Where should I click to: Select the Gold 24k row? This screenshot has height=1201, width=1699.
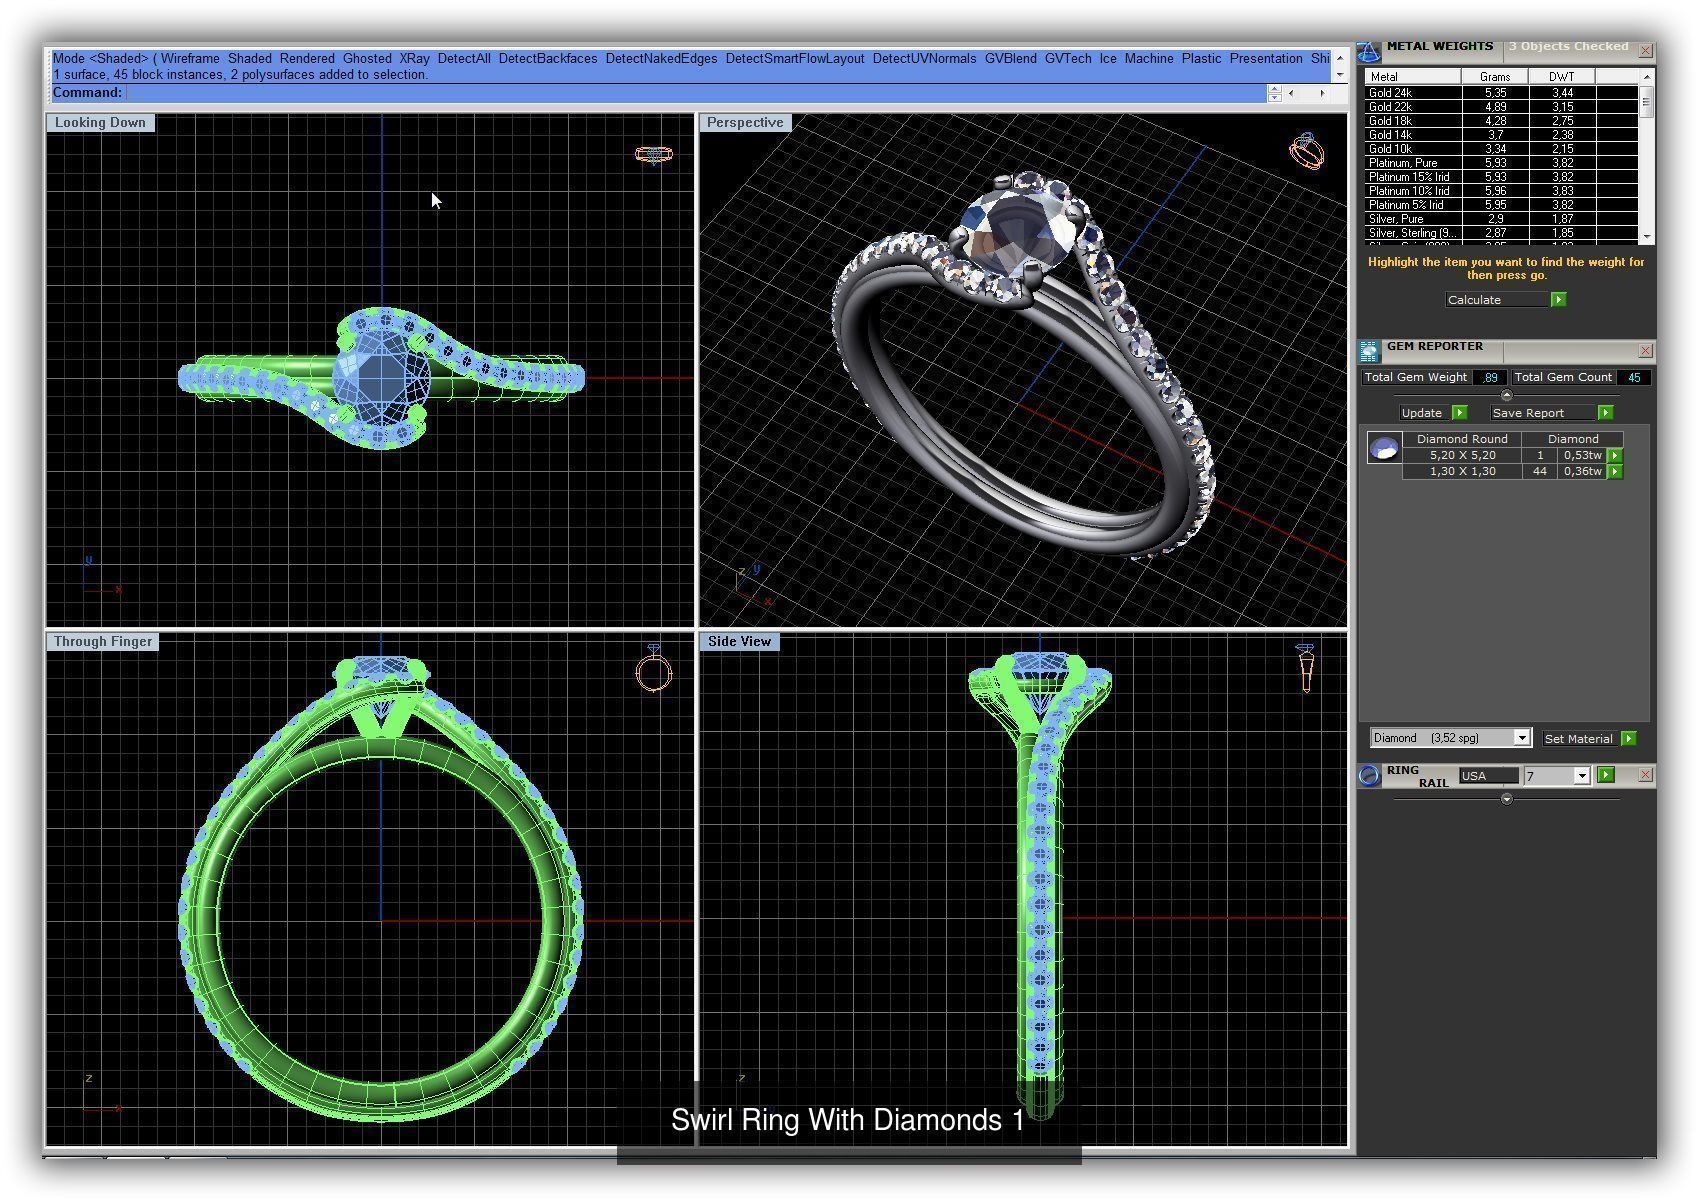(1502, 93)
